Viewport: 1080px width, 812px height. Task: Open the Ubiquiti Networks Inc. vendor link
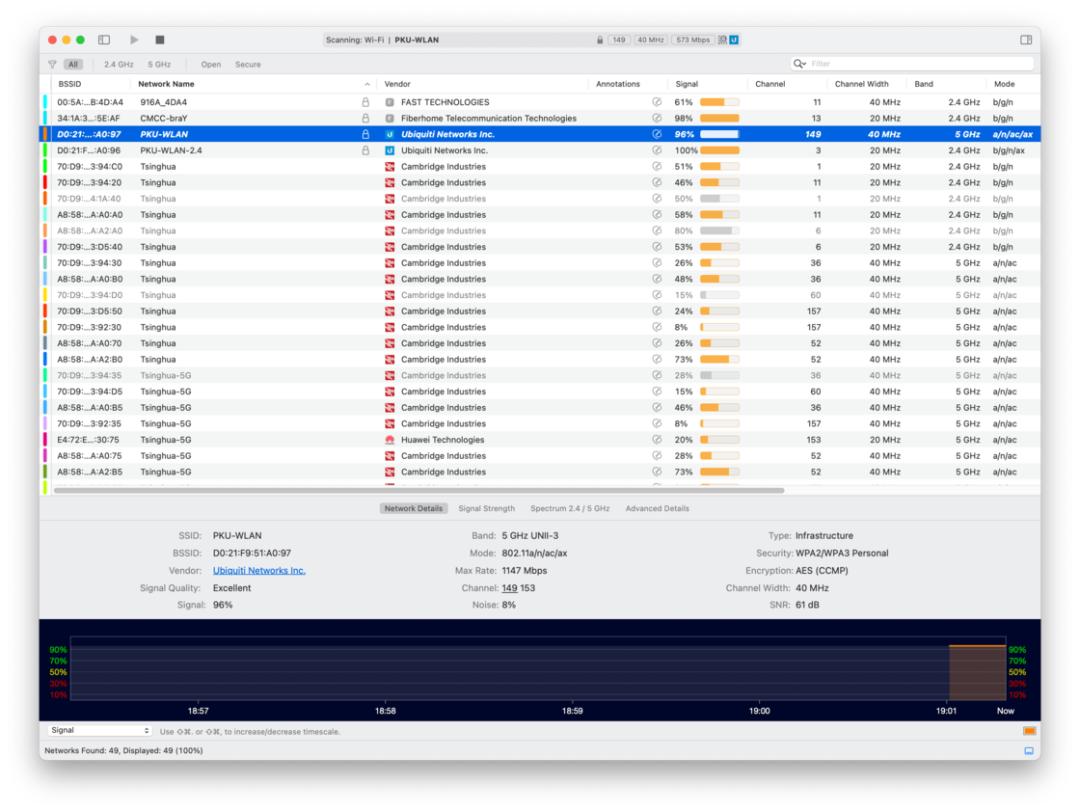pyautogui.click(x=259, y=570)
